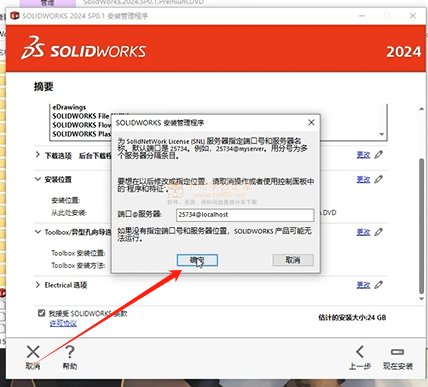
Task: Click pencil icon in Electrical 选项 row
Action: 378,285
